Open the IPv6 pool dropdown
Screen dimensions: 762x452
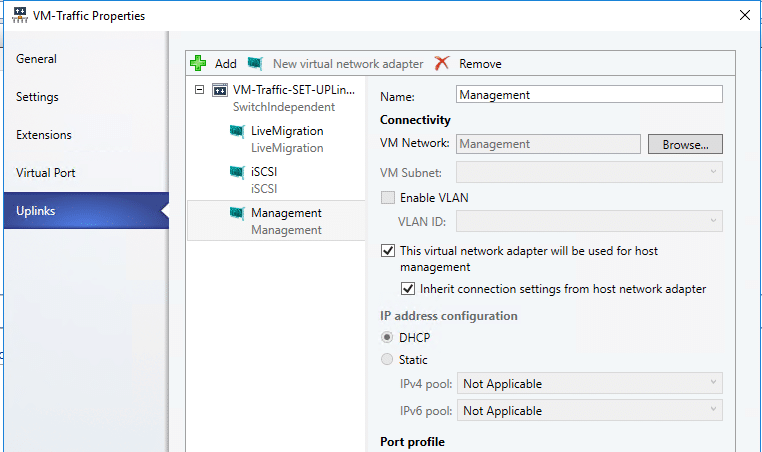pyautogui.click(x=589, y=410)
